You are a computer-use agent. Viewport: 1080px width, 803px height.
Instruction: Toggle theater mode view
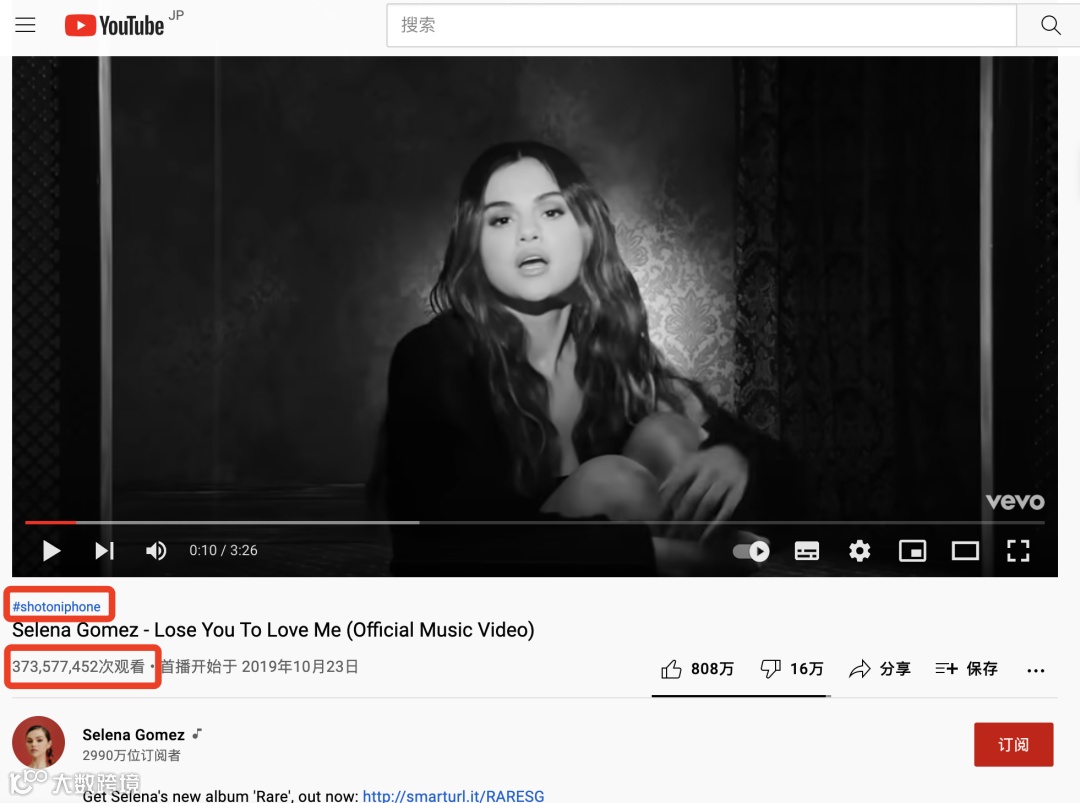pos(965,551)
